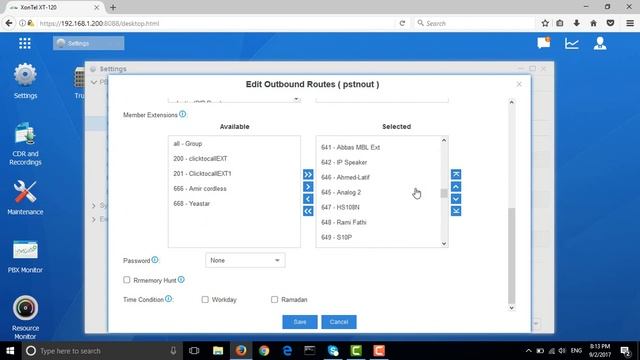Select 'all - Group' in Available
Viewport: 640px width, 360px height.
tap(234, 144)
